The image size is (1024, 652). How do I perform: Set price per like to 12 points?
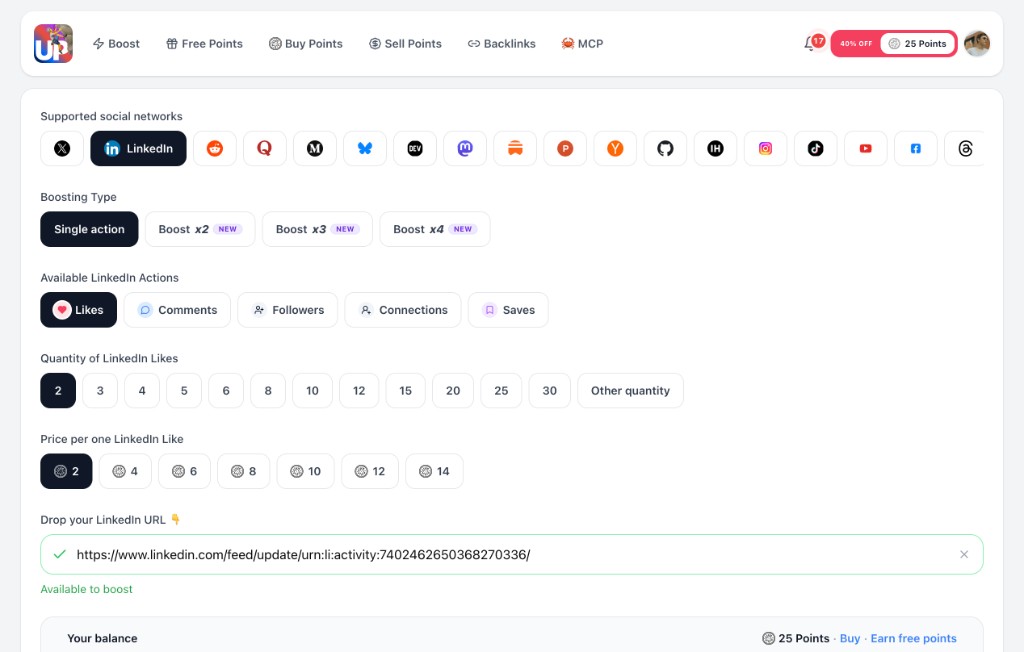click(x=370, y=471)
